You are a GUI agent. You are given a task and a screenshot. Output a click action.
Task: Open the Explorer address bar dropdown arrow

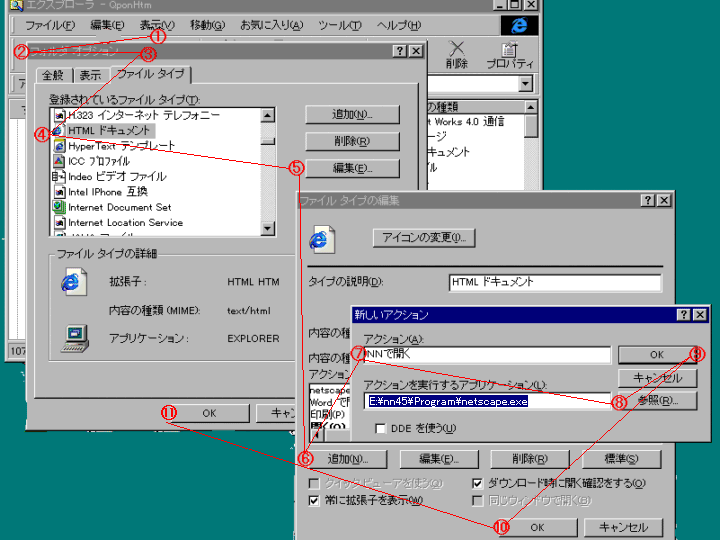pos(526,84)
